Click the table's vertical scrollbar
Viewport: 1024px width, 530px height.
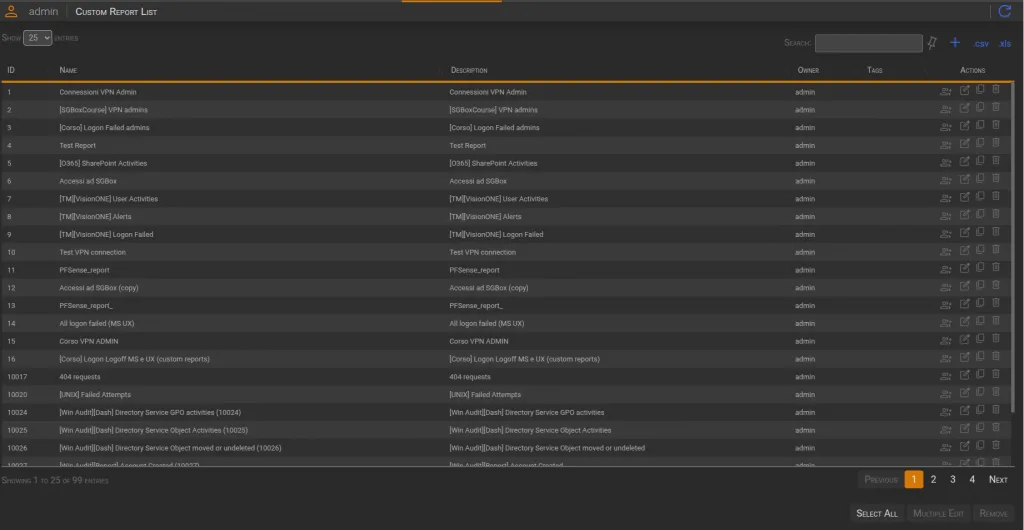point(1014,248)
